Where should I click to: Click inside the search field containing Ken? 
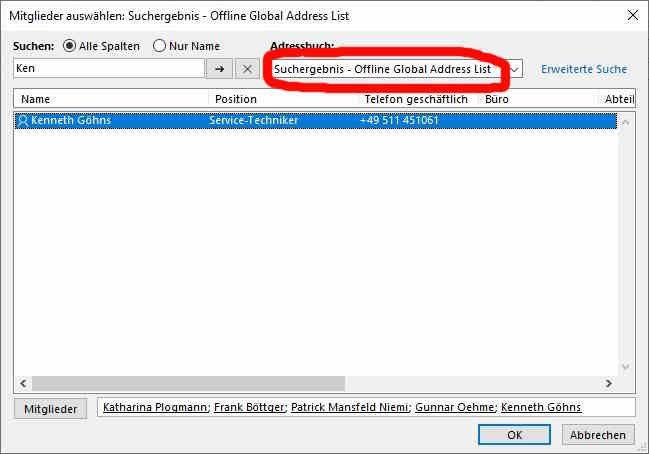pyautogui.click(x=108, y=69)
